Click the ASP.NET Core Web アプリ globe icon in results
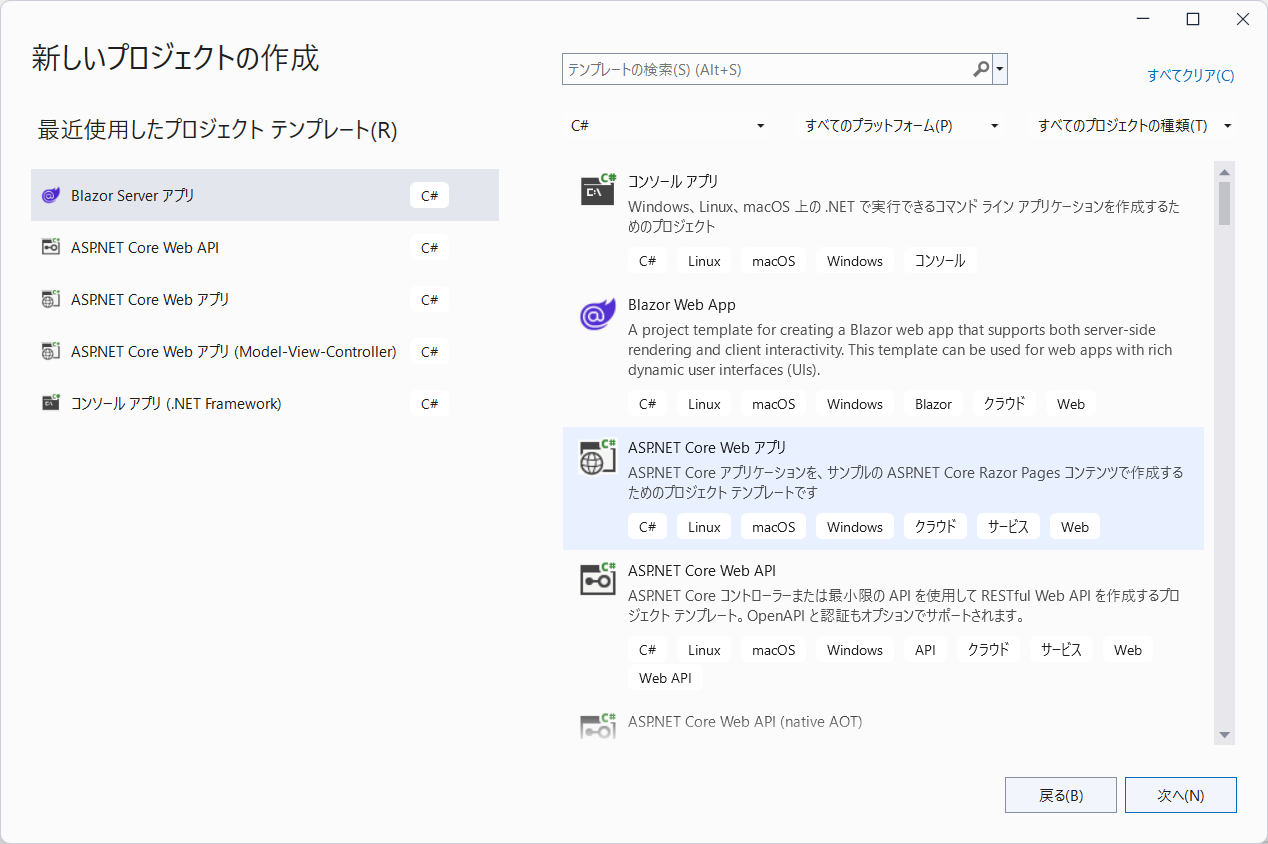This screenshot has width=1268, height=844. point(598,457)
